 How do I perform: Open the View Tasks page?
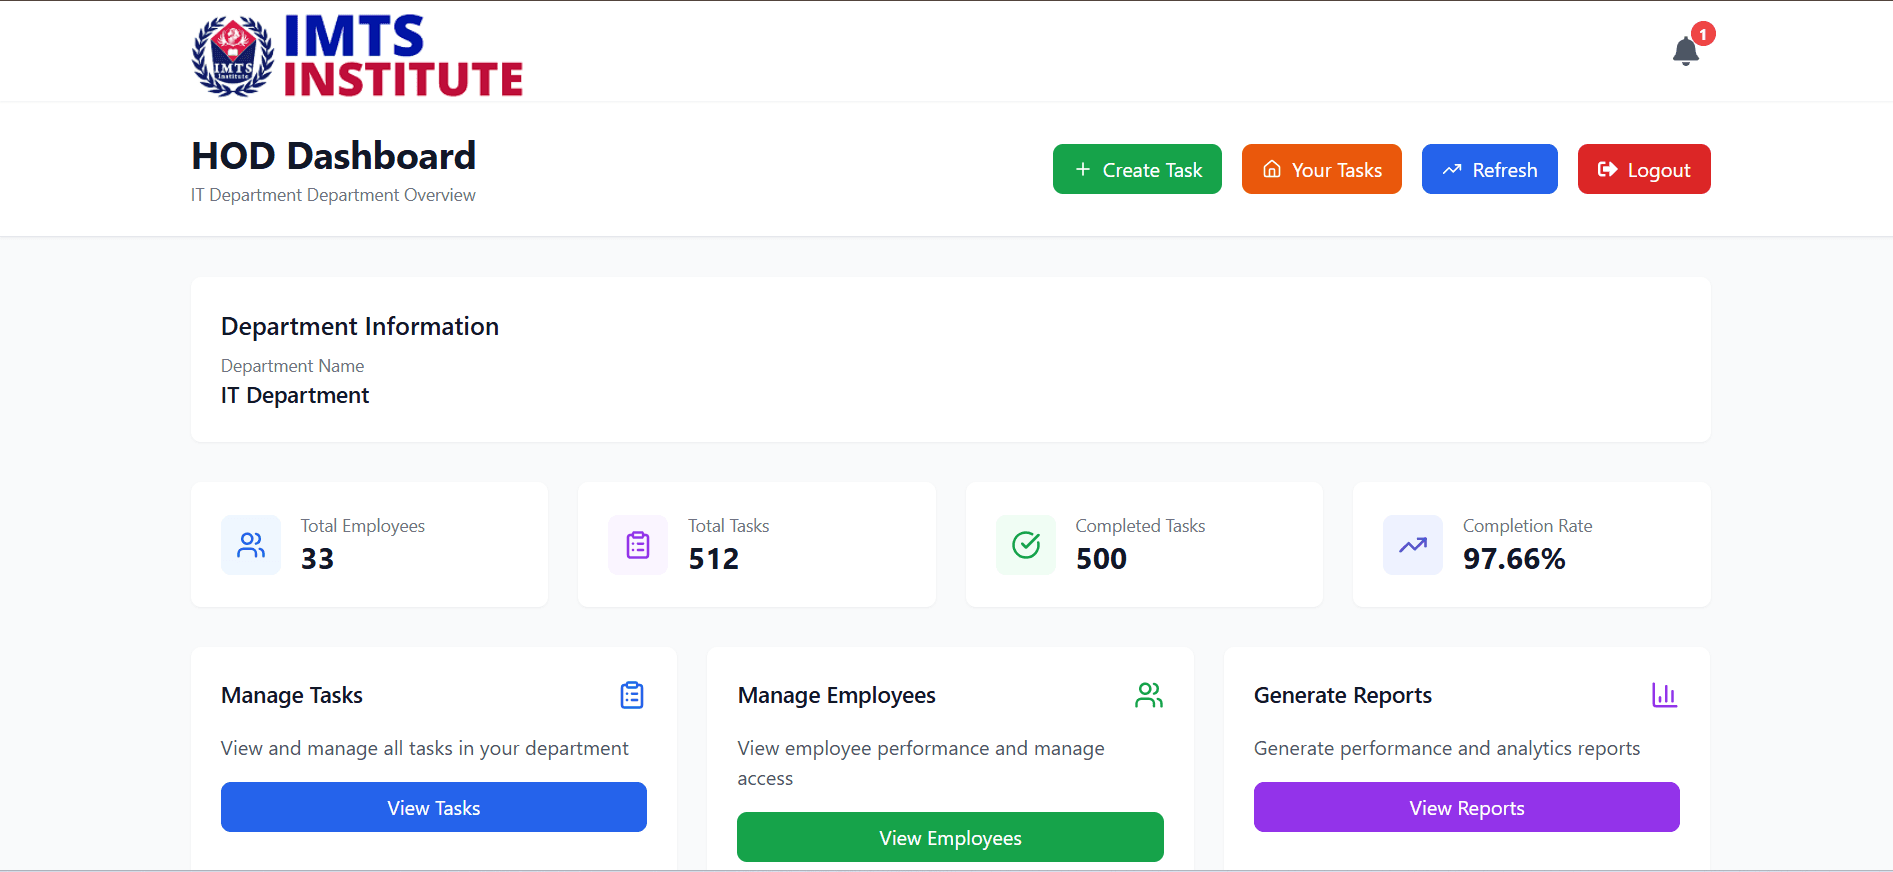(x=434, y=807)
